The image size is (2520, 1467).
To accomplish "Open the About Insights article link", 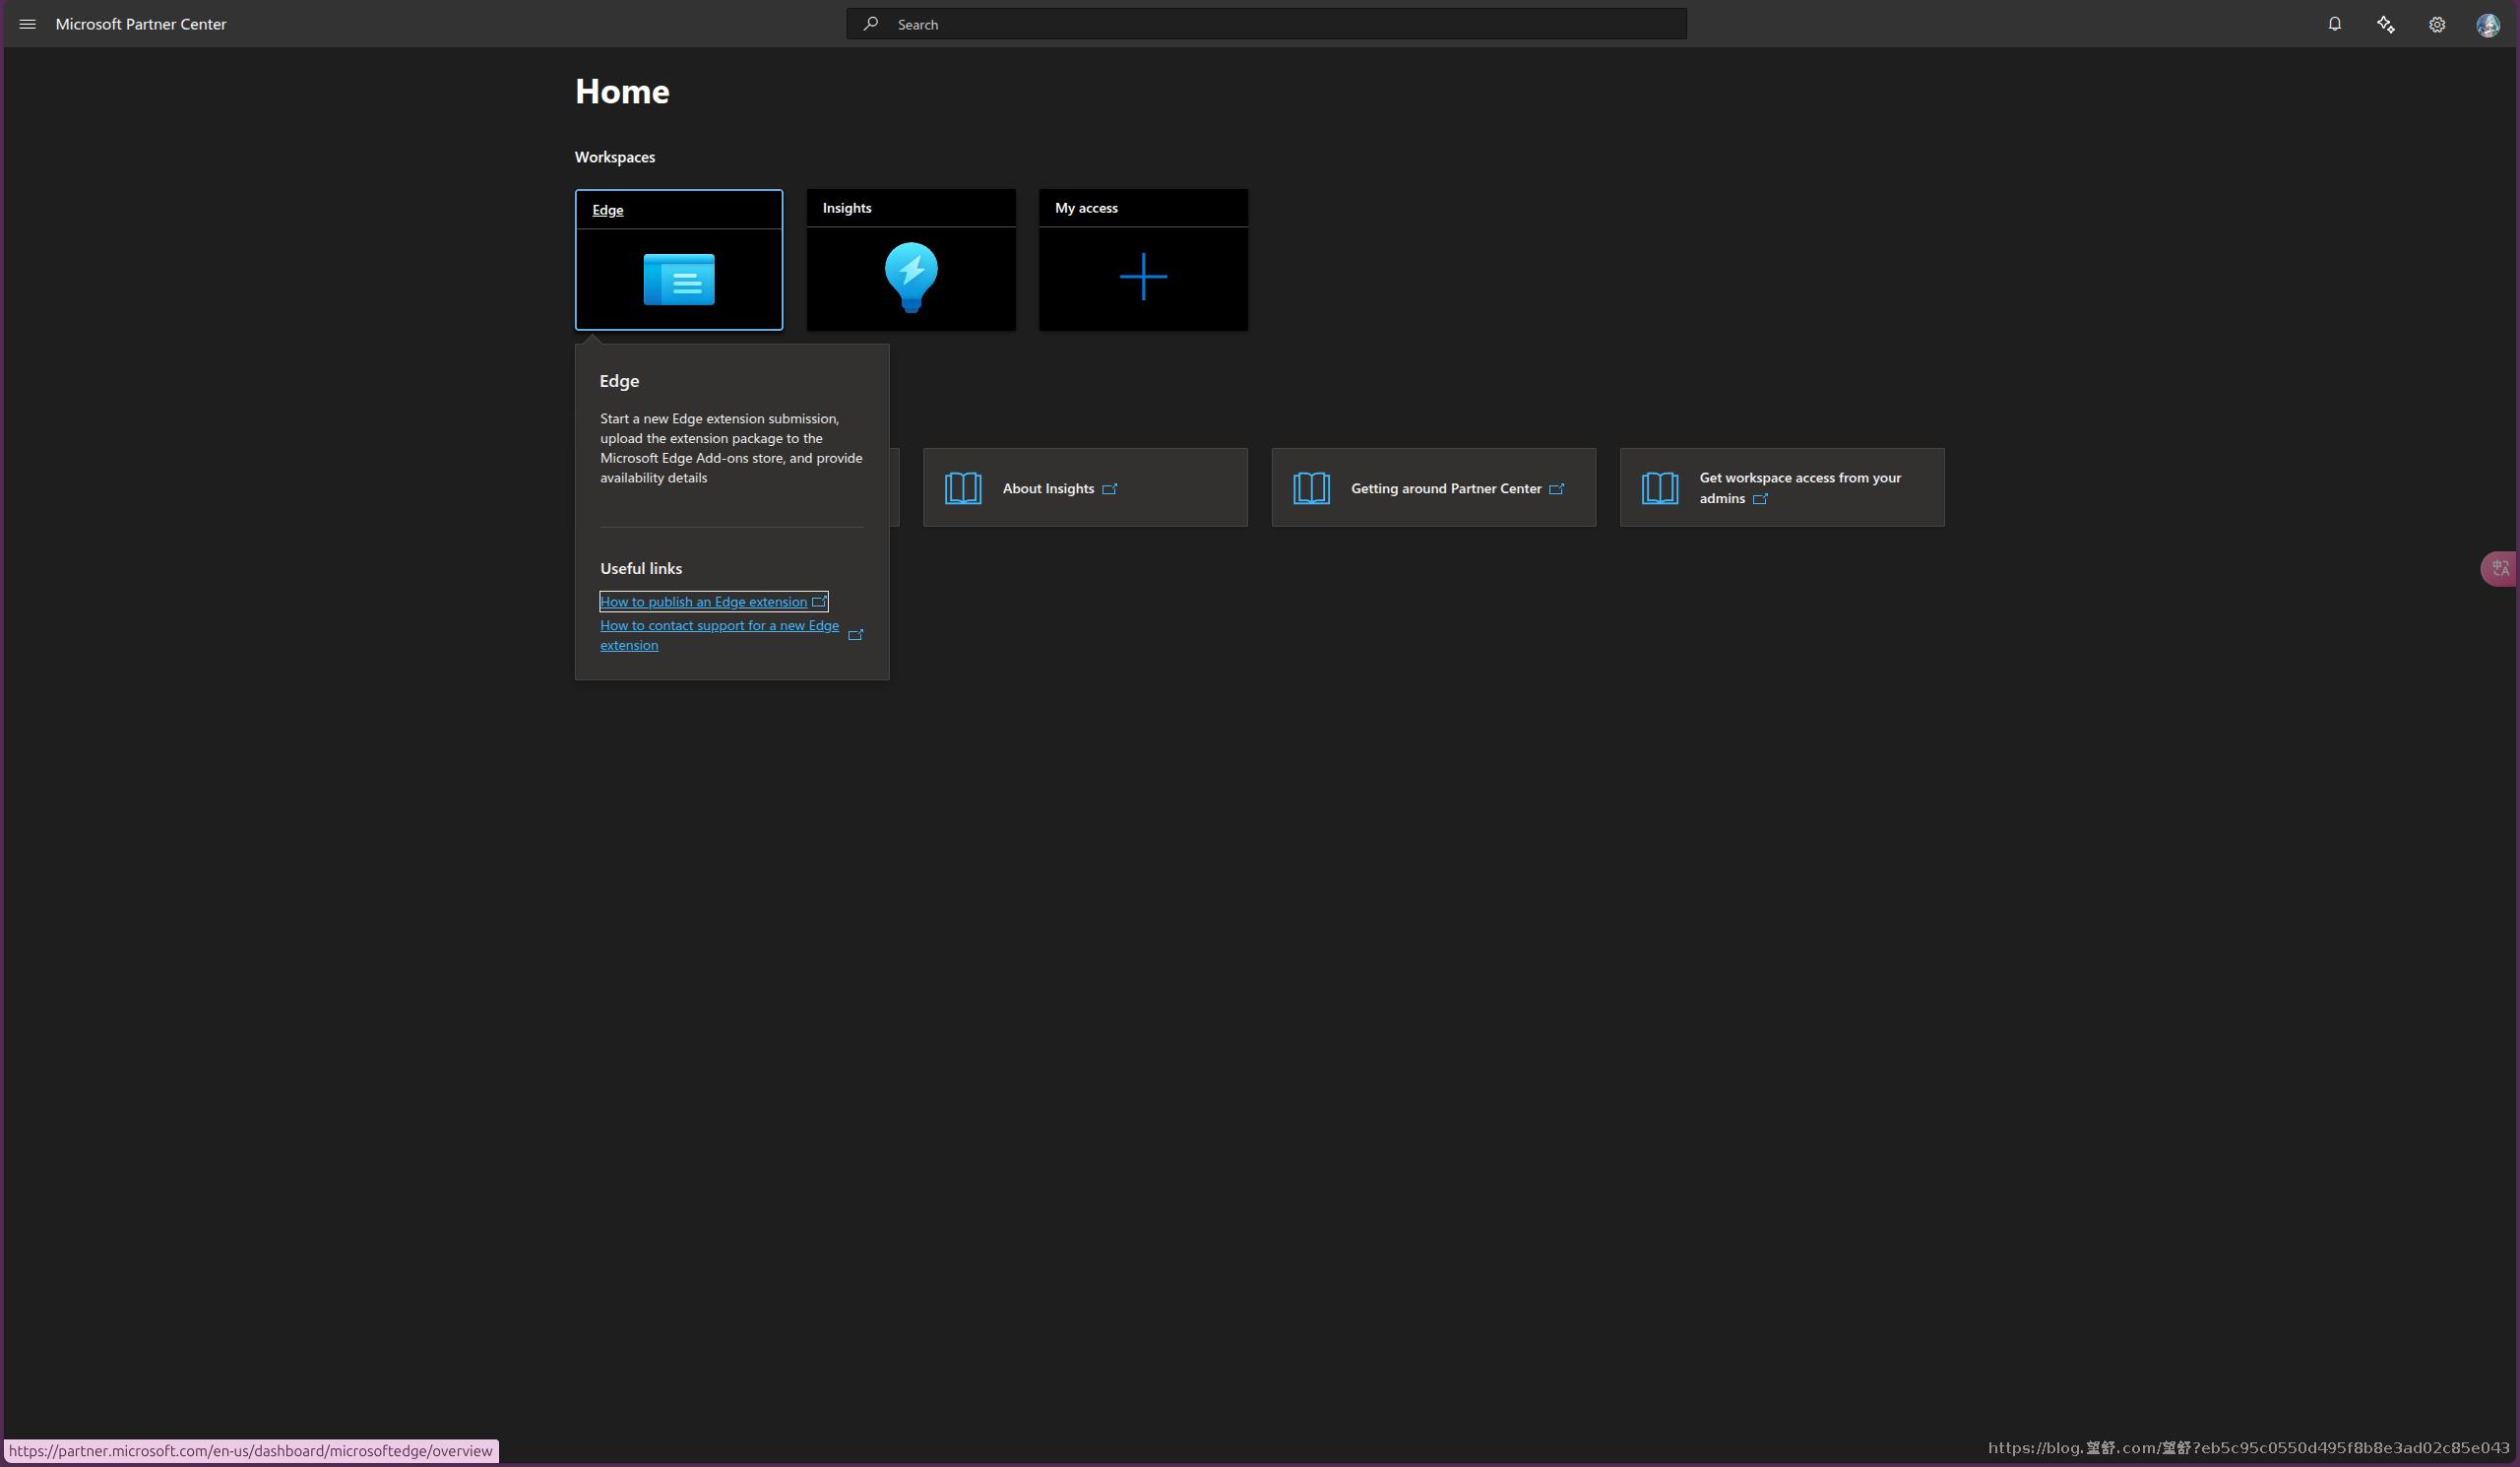I will pos(1048,488).
